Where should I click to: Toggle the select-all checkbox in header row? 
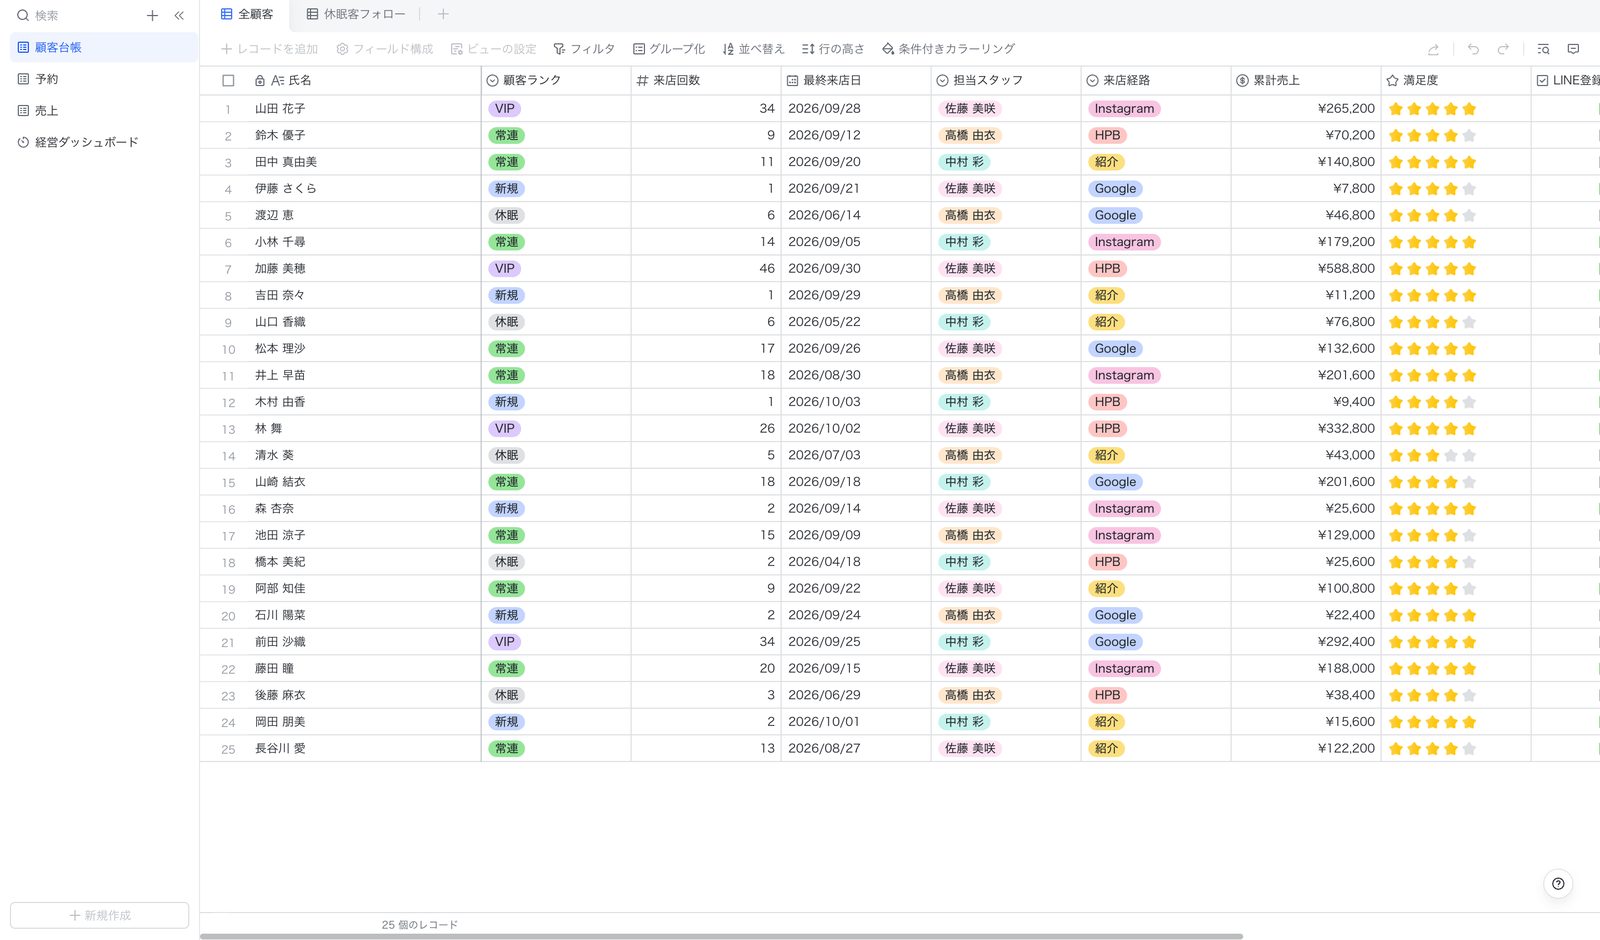pos(228,81)
